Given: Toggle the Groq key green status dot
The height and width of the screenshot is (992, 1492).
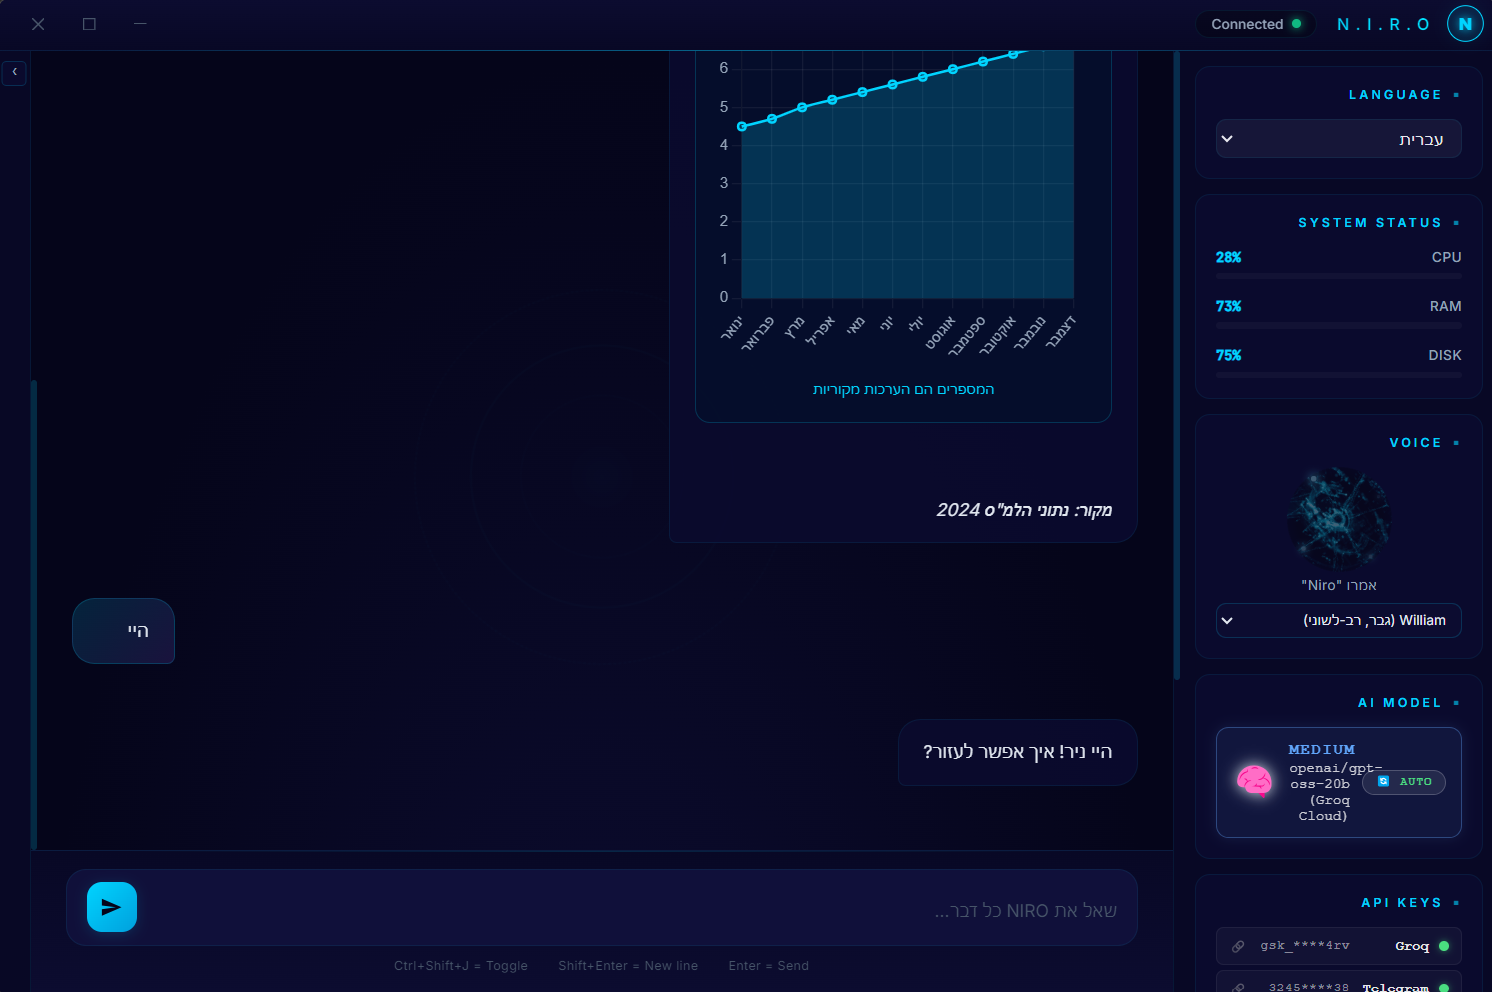Looking at the screenshot, I should pyautogui.click(x=1444, y=946).
